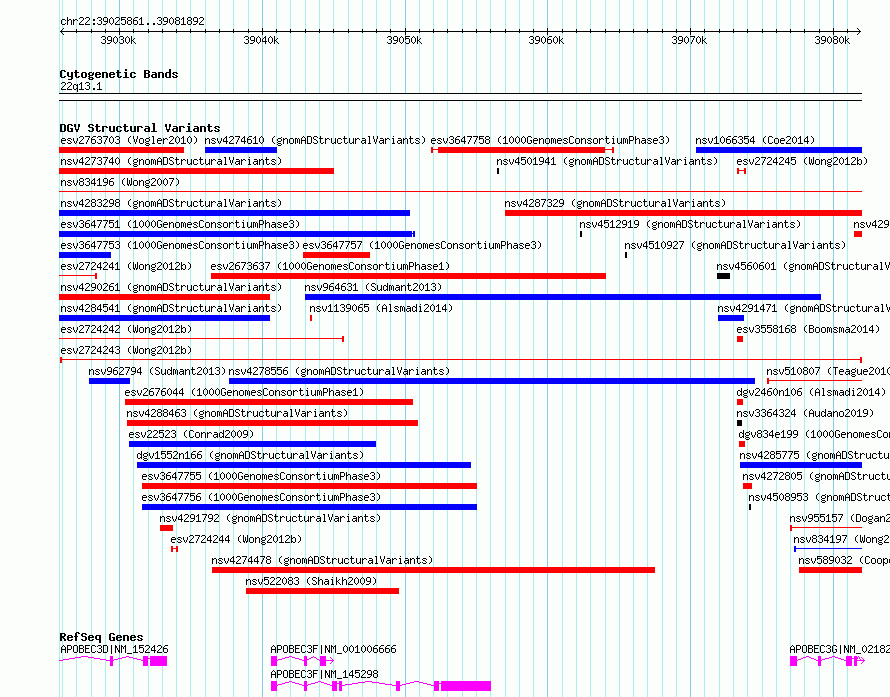The image size is (890, 697).
Task: Open esv2676044 1000GenomesPhase1 variant
Action: (244, 392)
